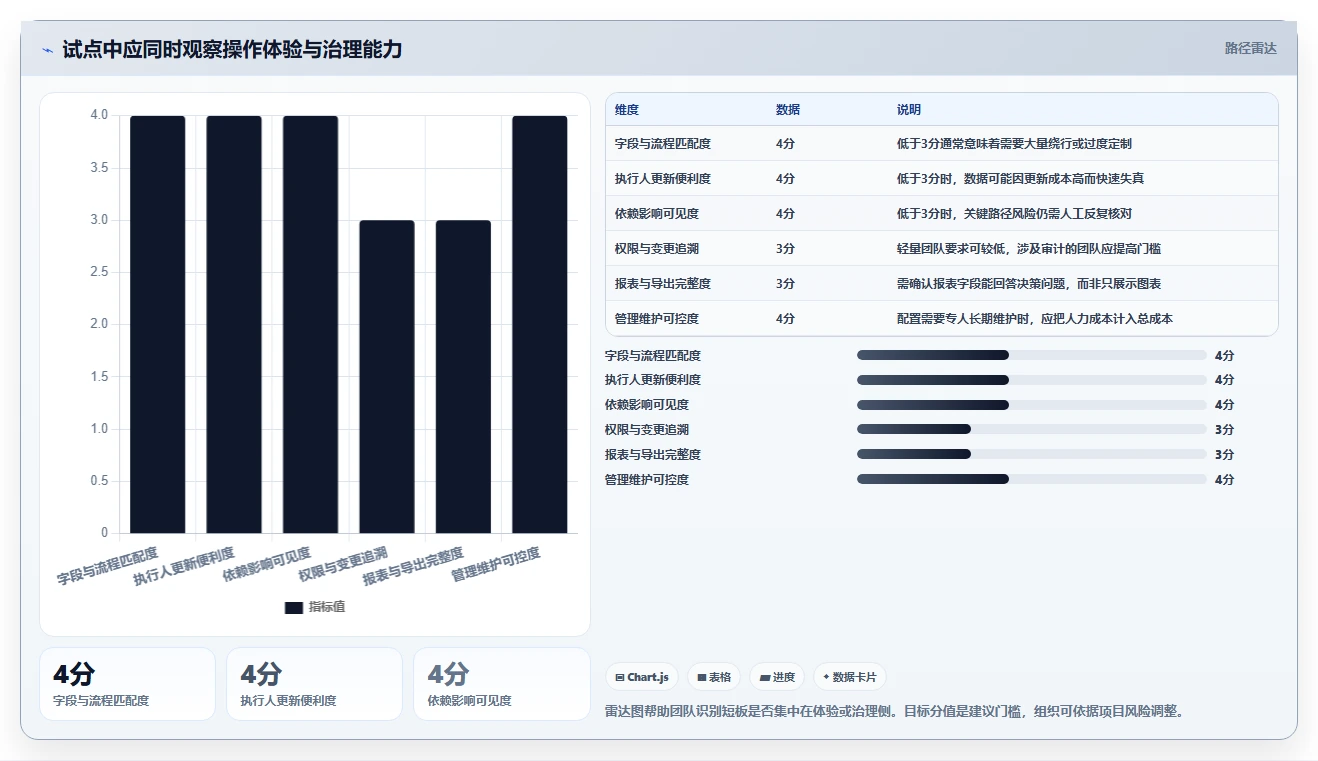
Task: Click the 管理维护可控度 progress bar
Action: click(1032, 479)
